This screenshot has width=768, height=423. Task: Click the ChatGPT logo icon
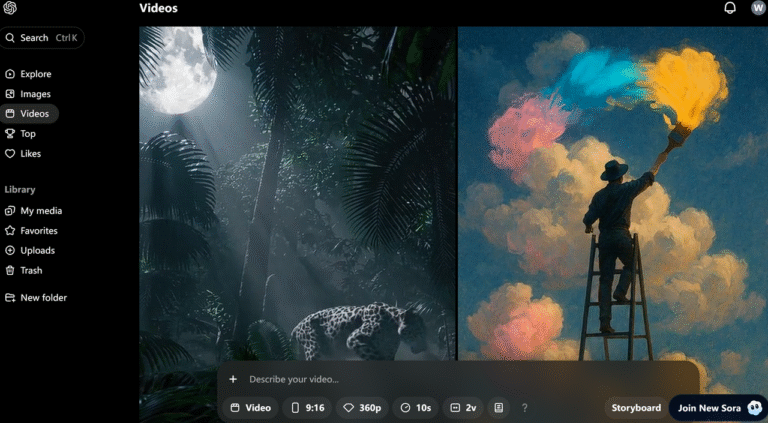10,8
